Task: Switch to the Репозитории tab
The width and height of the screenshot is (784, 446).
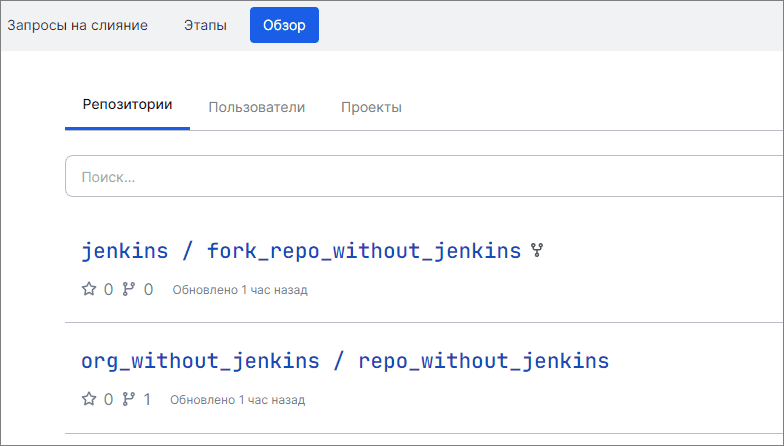Action: (128, 104)
